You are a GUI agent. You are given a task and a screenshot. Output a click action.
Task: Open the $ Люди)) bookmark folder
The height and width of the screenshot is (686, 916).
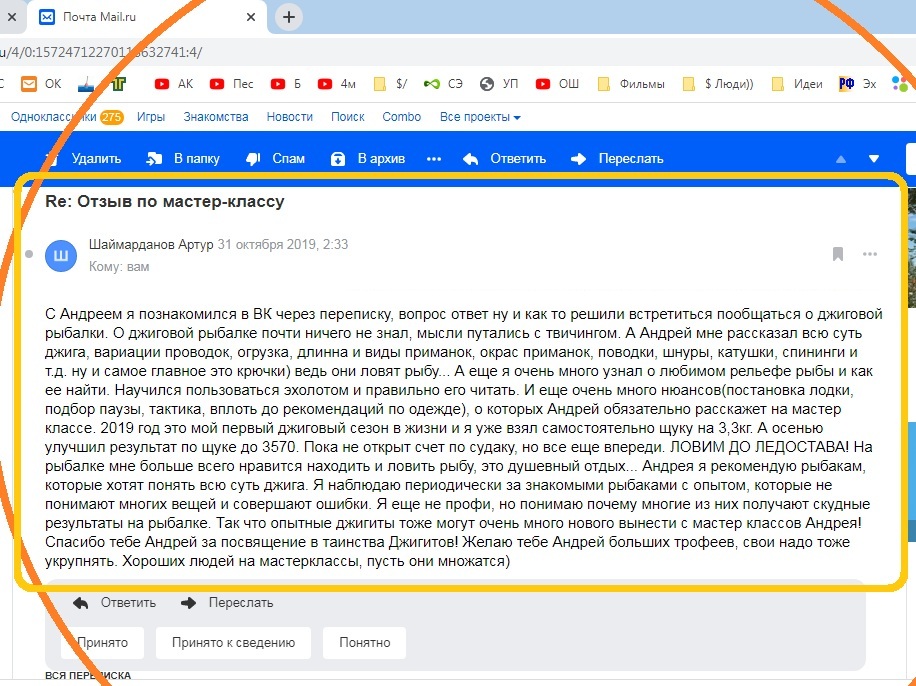[x=718, y=84]
